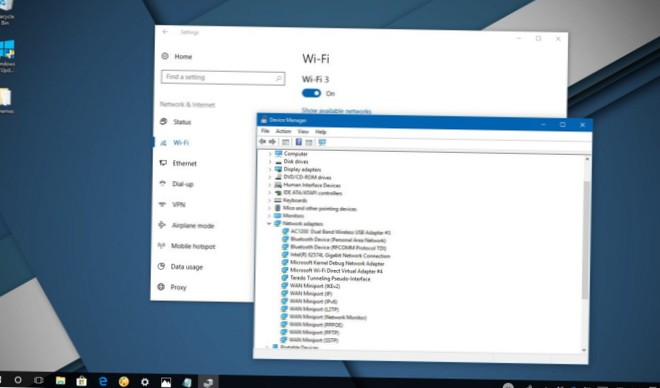This screenshot has height=388, width=660.
Task: Select WAN Miniport (PPTP)
Action: (314, 332)
